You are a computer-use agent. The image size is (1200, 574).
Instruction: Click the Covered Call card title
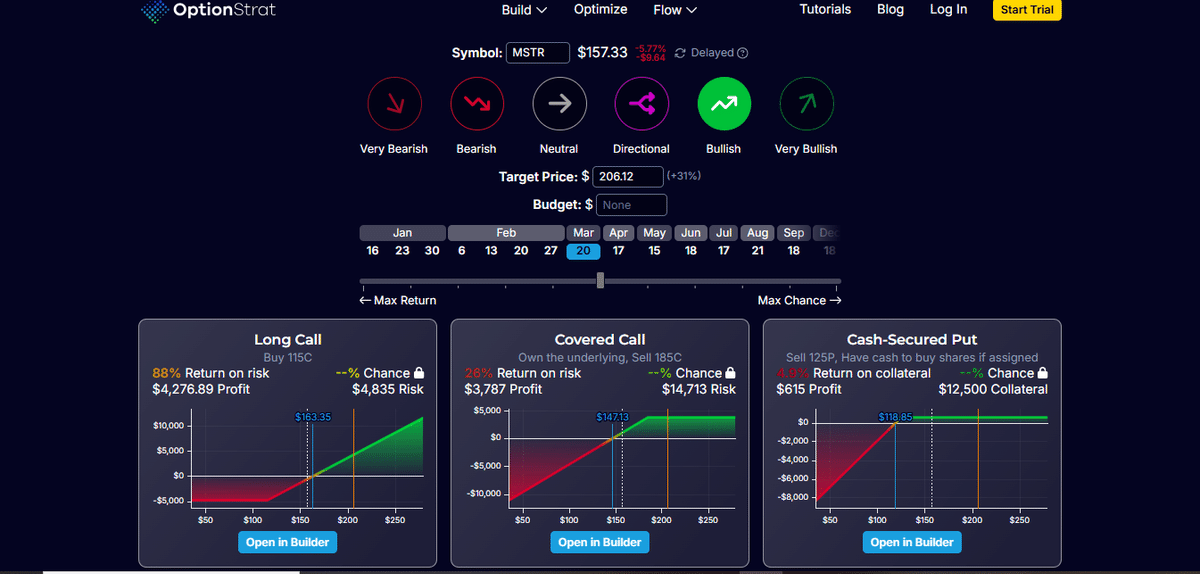(600, 340)
